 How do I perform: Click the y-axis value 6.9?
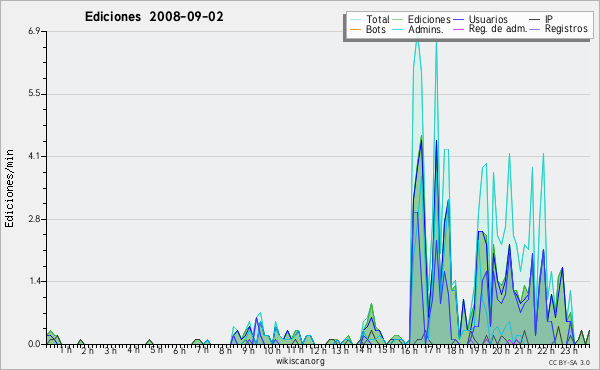click(34, 31)
